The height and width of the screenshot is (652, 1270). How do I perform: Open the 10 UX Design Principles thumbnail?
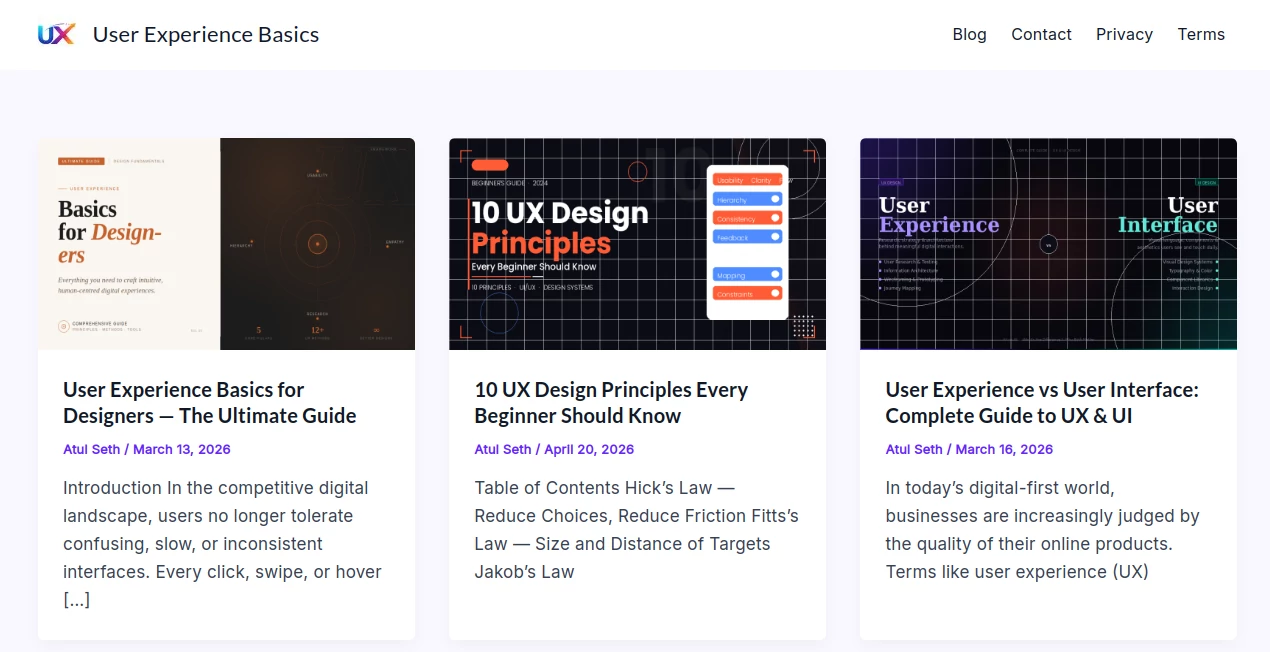(637, 244)
